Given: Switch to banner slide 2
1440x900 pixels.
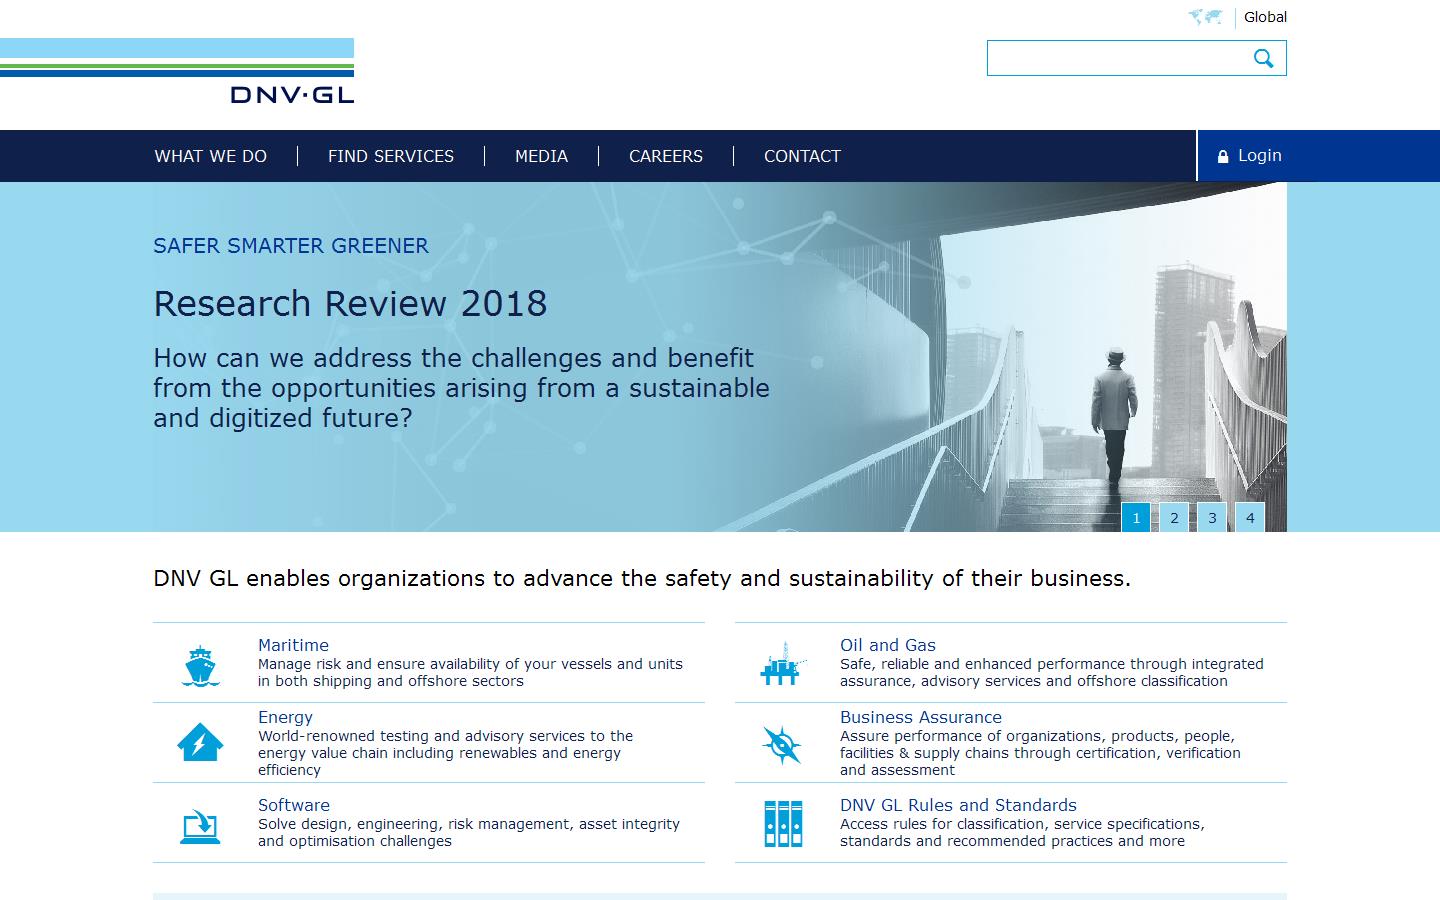Looking at the screenshot, I should [1174, 518].
